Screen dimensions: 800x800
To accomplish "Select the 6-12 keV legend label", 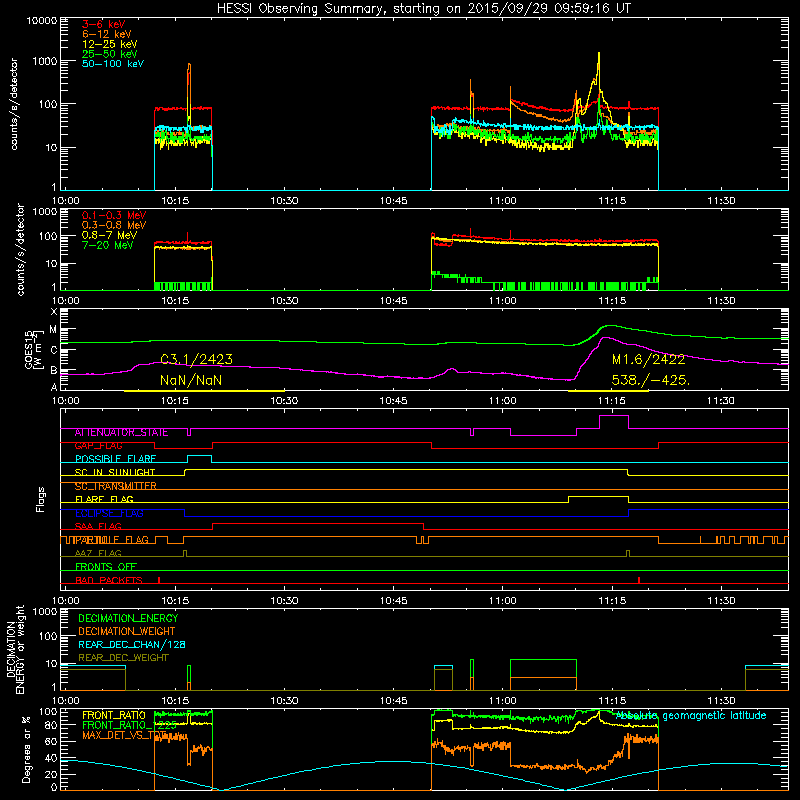I will (107, 34).
